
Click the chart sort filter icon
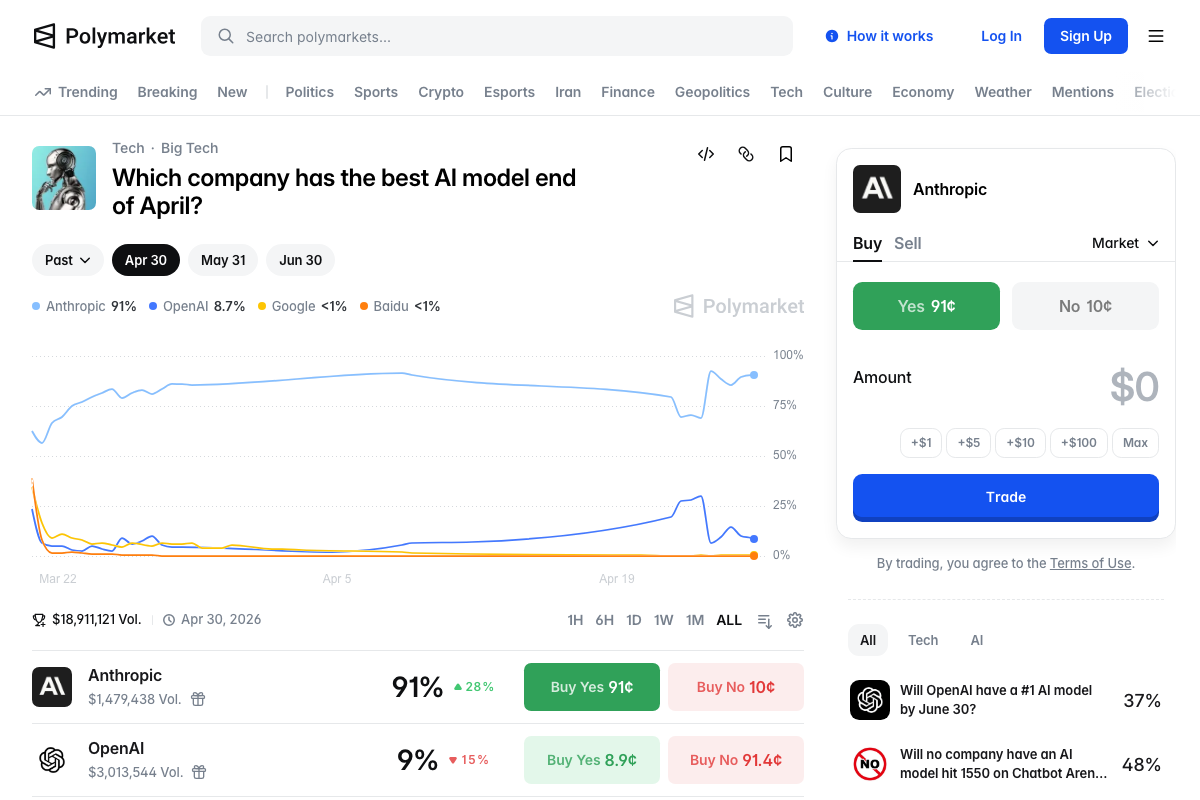tap(765, 621)
